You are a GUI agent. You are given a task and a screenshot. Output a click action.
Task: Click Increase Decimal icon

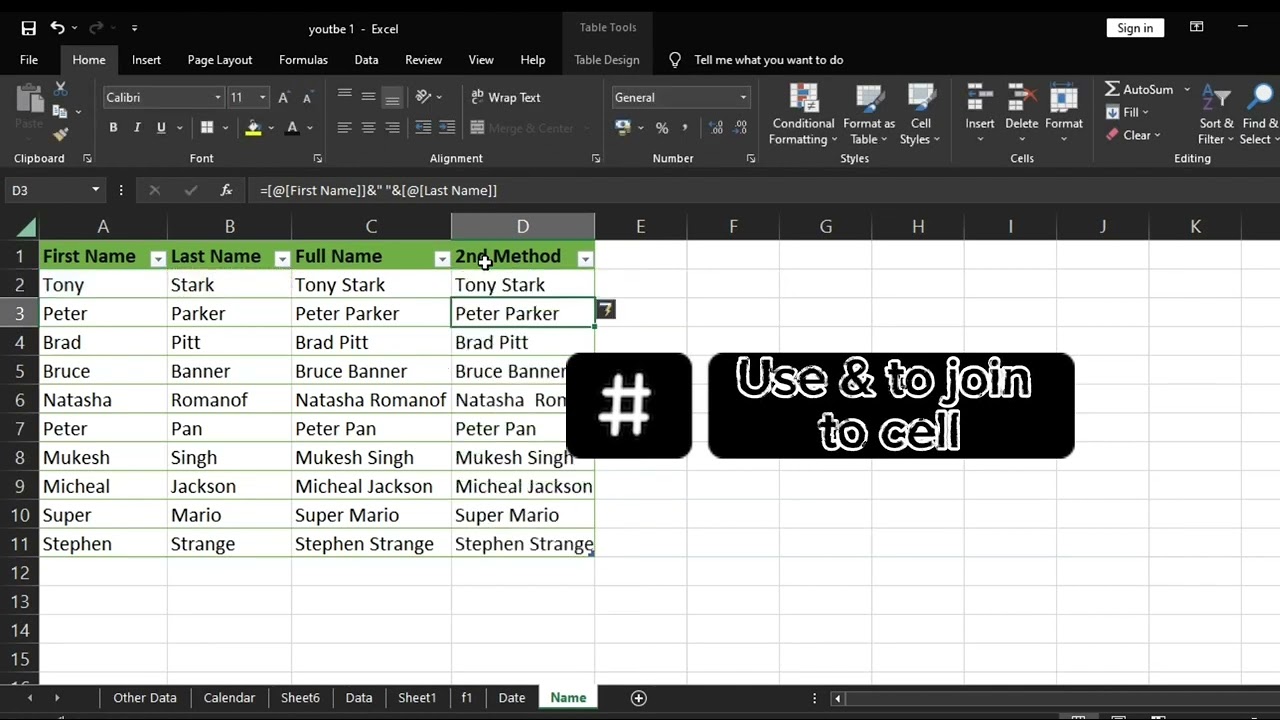click(x=716, y=128)
